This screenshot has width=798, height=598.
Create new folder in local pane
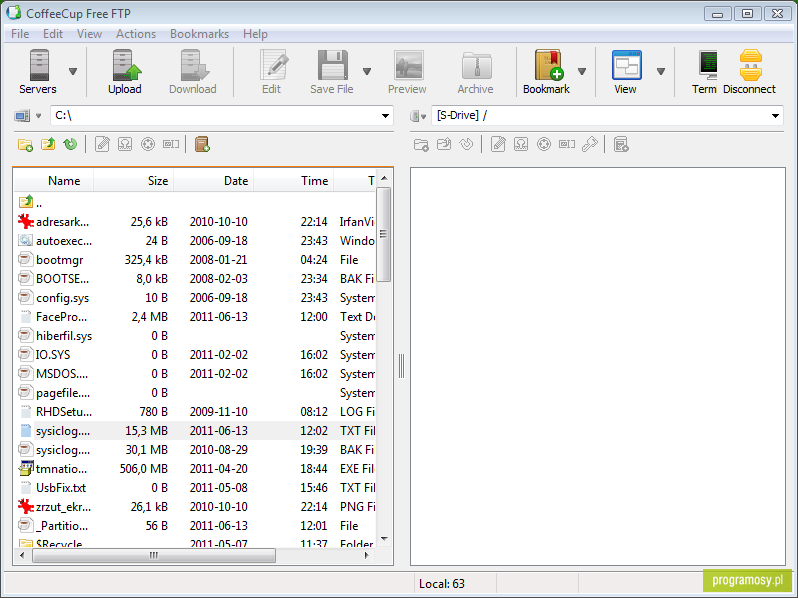pyautogui.click(x=25, y=145)
